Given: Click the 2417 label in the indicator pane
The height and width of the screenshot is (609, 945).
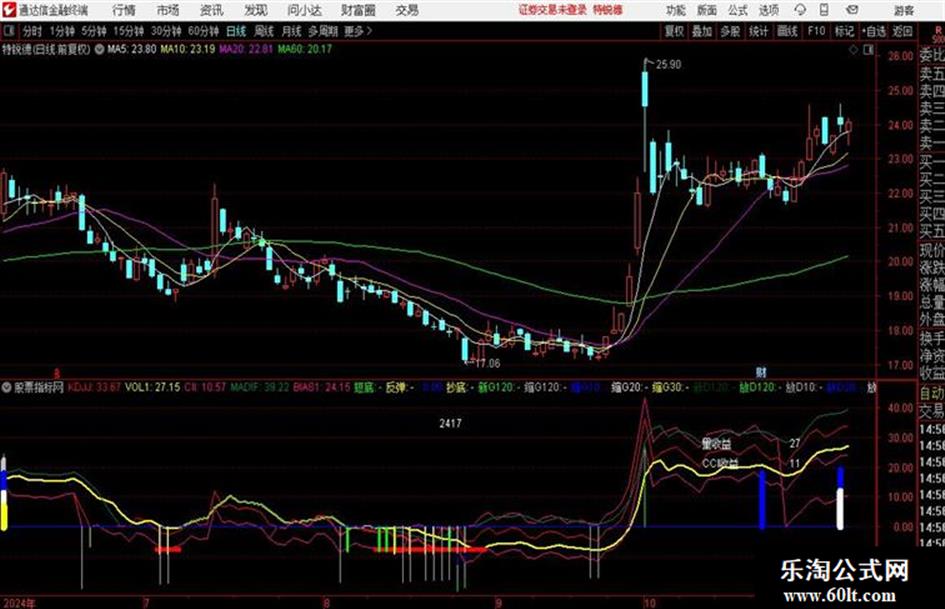Looking at the screenshot, I should (x=450, y=423).
